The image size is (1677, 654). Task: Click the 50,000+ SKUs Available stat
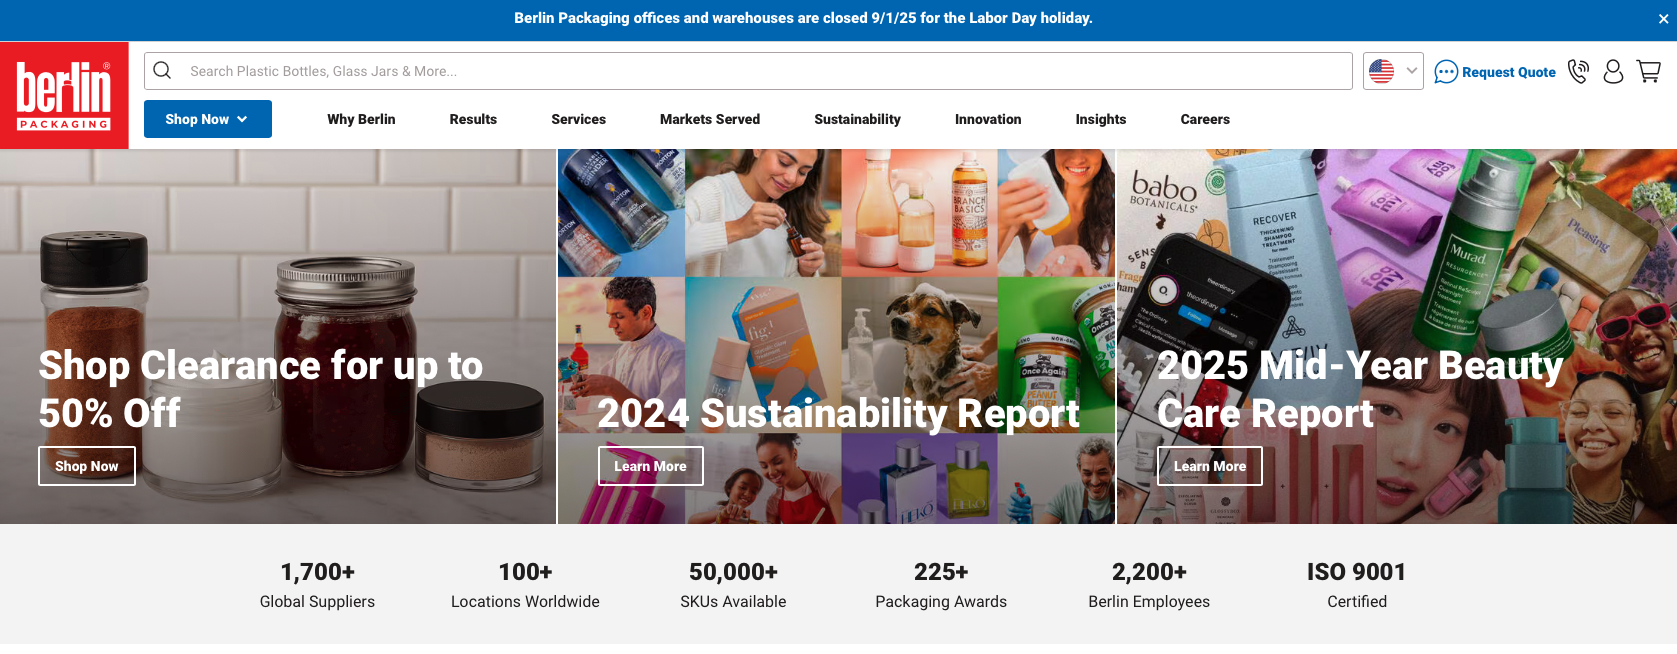(733, 585)
